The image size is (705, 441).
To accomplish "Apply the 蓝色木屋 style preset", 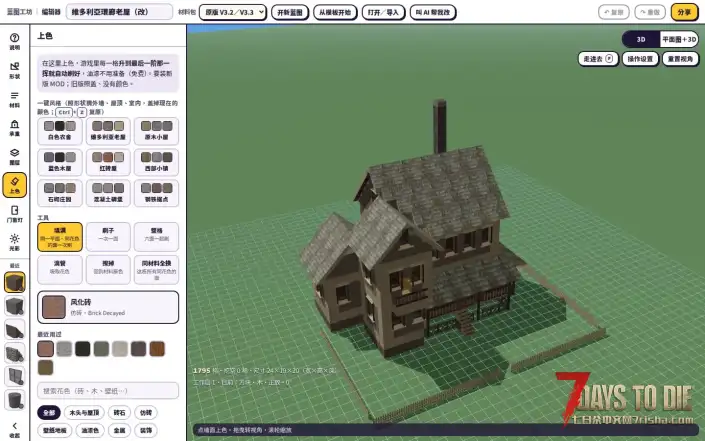I will (60, 162).
